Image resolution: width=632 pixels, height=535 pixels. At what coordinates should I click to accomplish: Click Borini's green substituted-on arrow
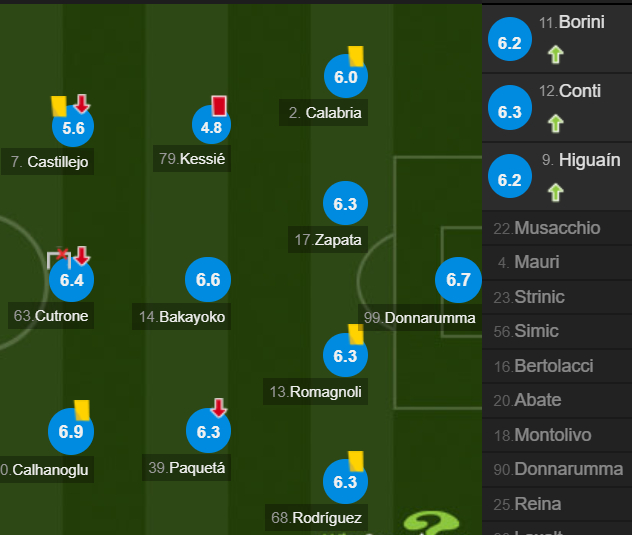coord(555,54)
